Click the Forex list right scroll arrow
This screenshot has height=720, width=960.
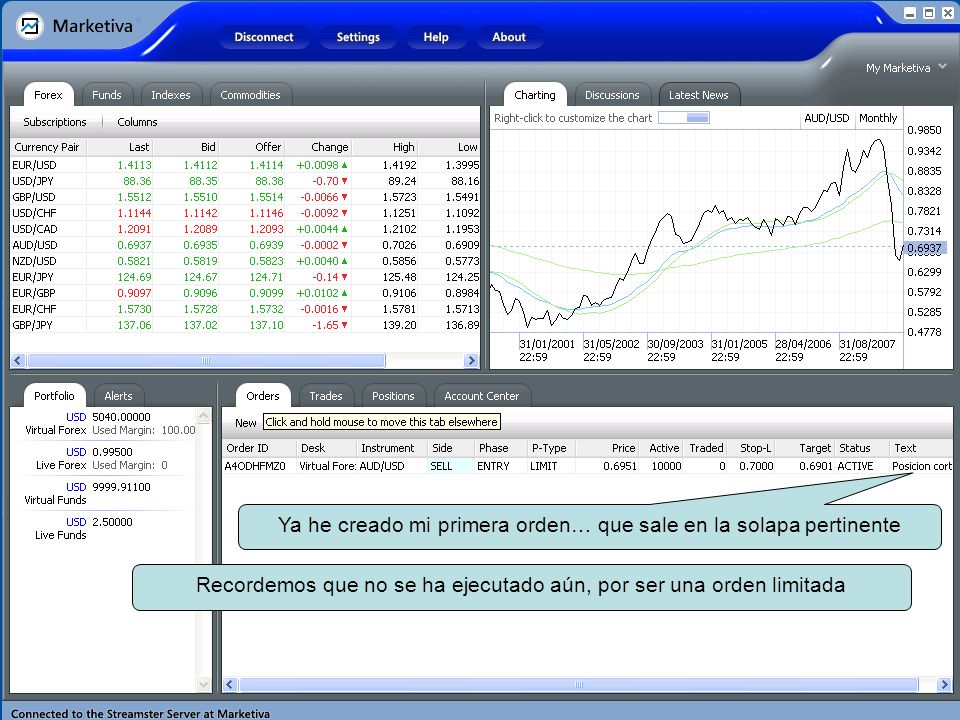[x=471, y=361]
